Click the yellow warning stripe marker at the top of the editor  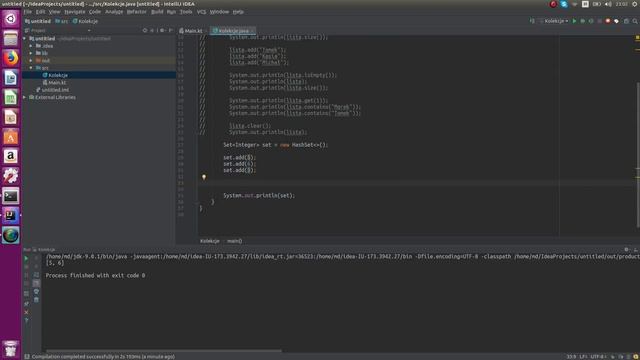(x=638, y=38)
